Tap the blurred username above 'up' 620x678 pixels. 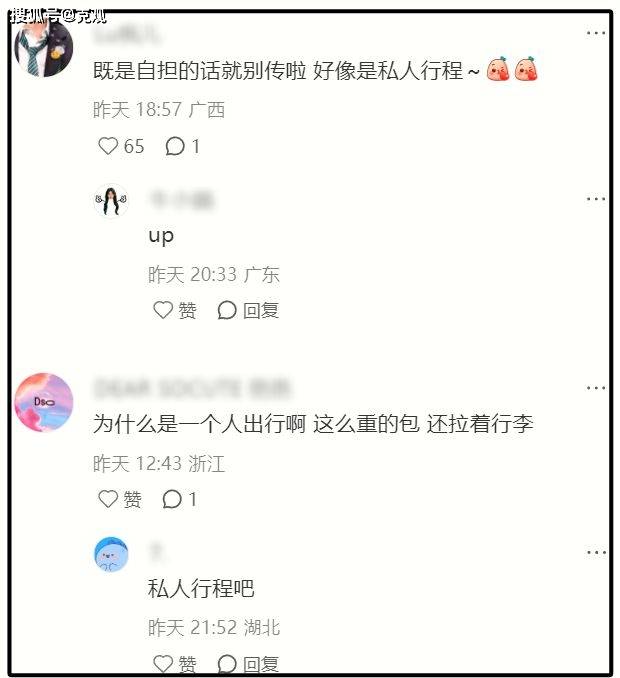point(182,200)
